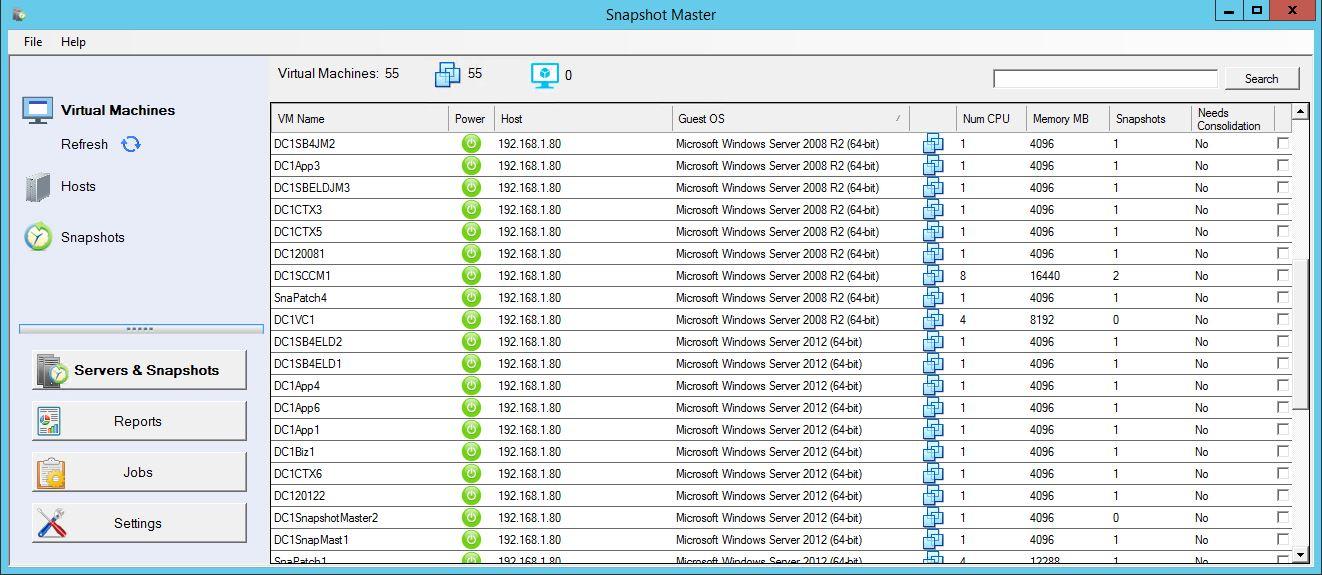Select the DC1SnapMast1 VM name cell
Image resolution: width=1322 pixels, height=575 pixels.
tap(360, 540)
